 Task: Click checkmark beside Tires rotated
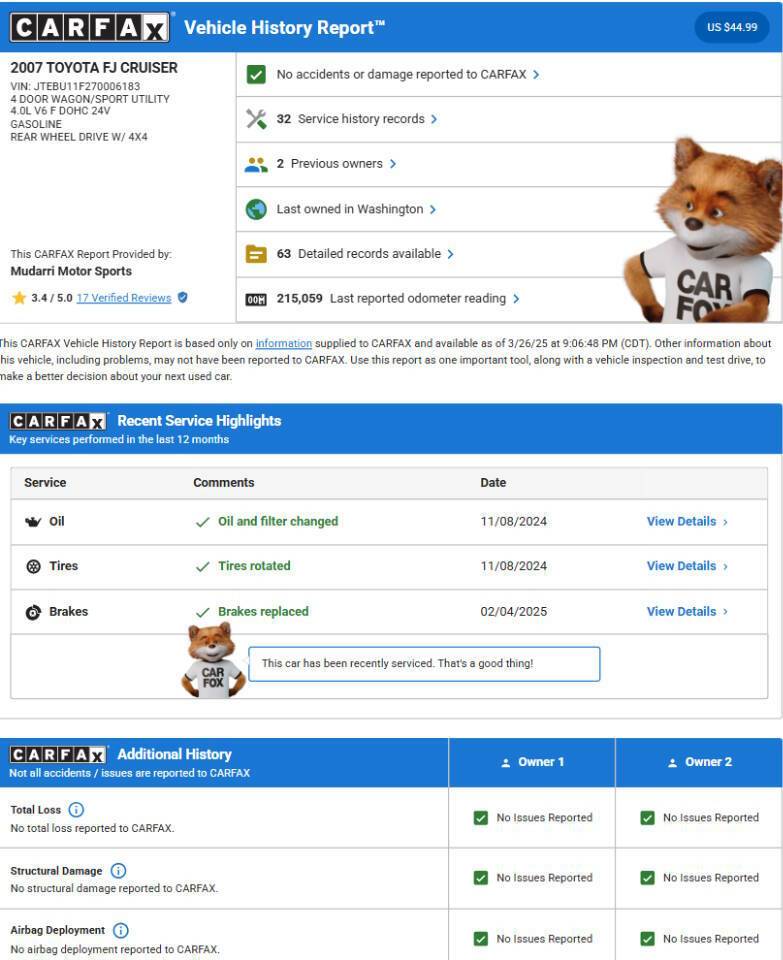tap(203, 567)
